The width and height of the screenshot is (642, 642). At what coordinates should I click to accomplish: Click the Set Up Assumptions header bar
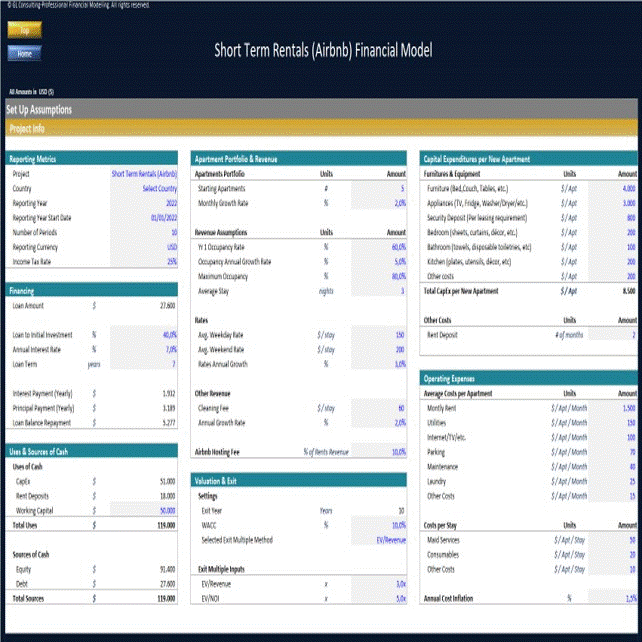[321, 109]
